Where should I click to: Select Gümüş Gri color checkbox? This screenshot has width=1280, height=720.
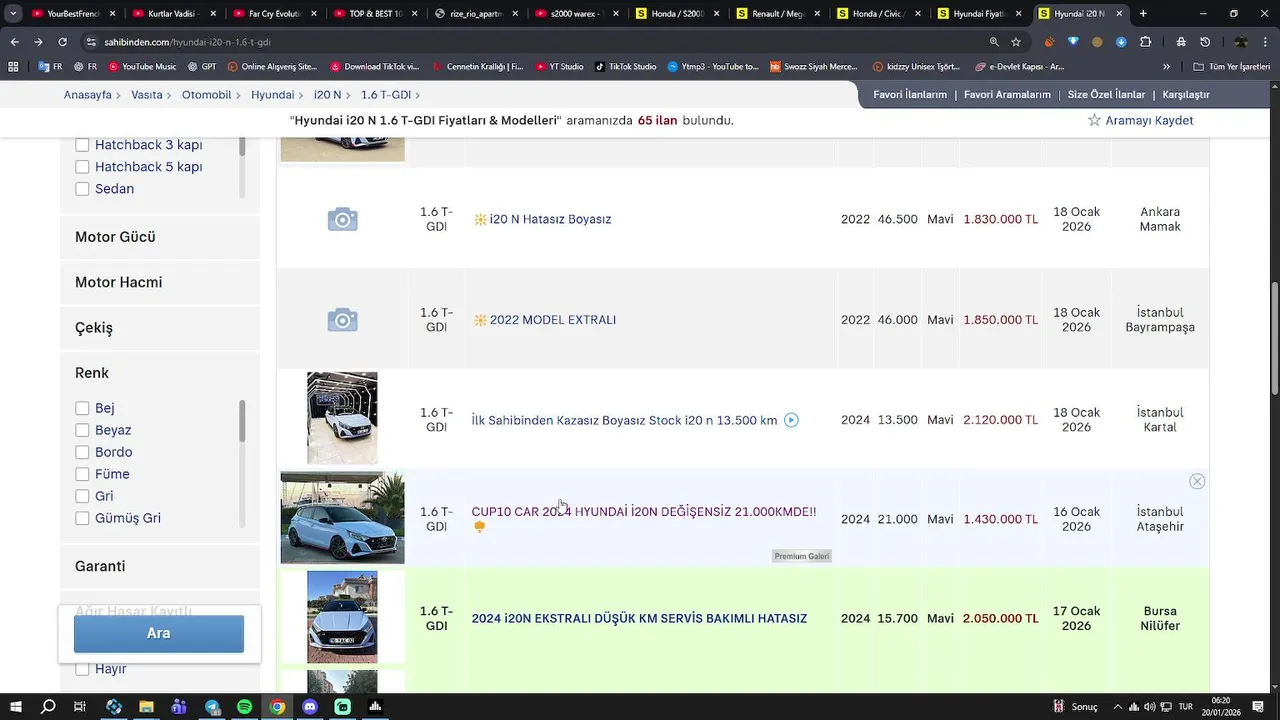point(82,518)
